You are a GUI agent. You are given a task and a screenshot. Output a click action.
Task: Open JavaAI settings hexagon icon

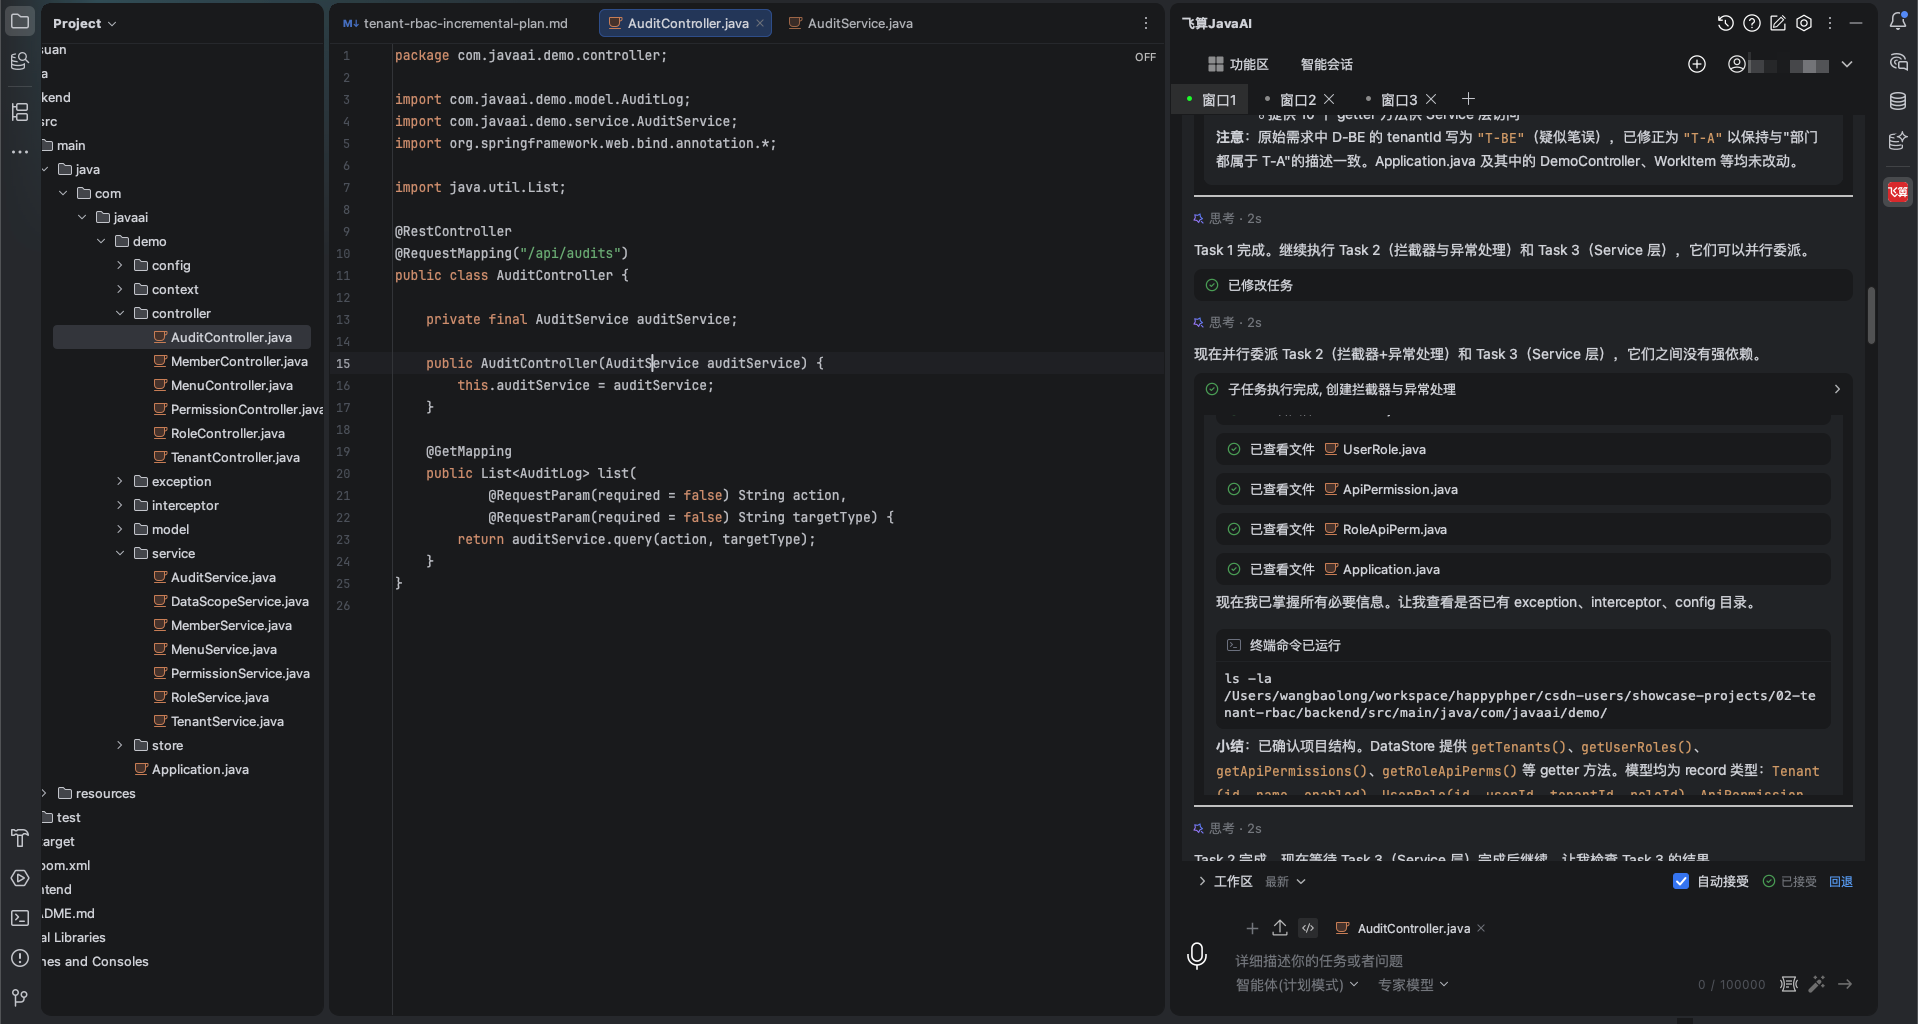coord(1804,23)
